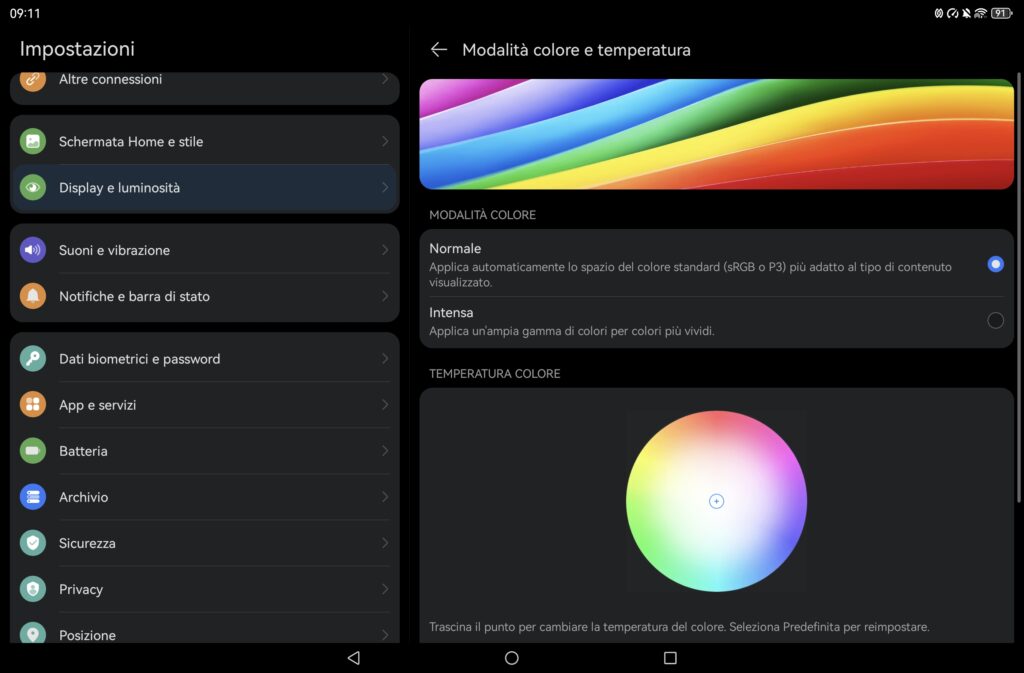Tap the back arrow in the header
This screenshot has height=673, width=1024.
pos(438,50)
